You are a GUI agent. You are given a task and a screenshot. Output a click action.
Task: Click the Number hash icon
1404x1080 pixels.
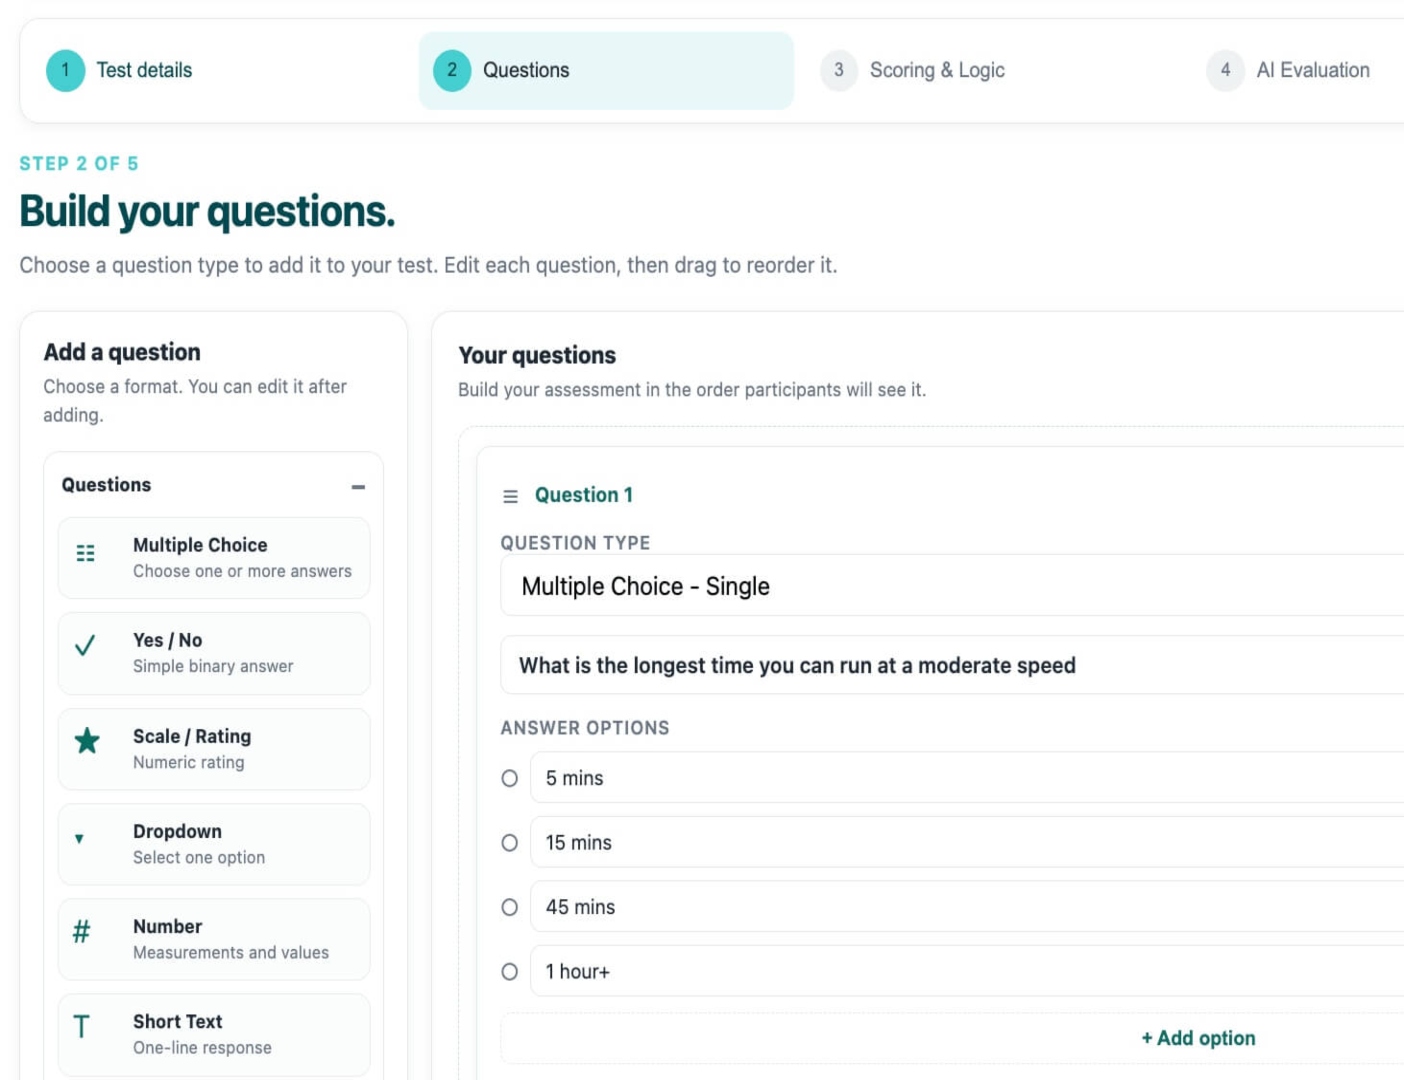coord(82,932)
